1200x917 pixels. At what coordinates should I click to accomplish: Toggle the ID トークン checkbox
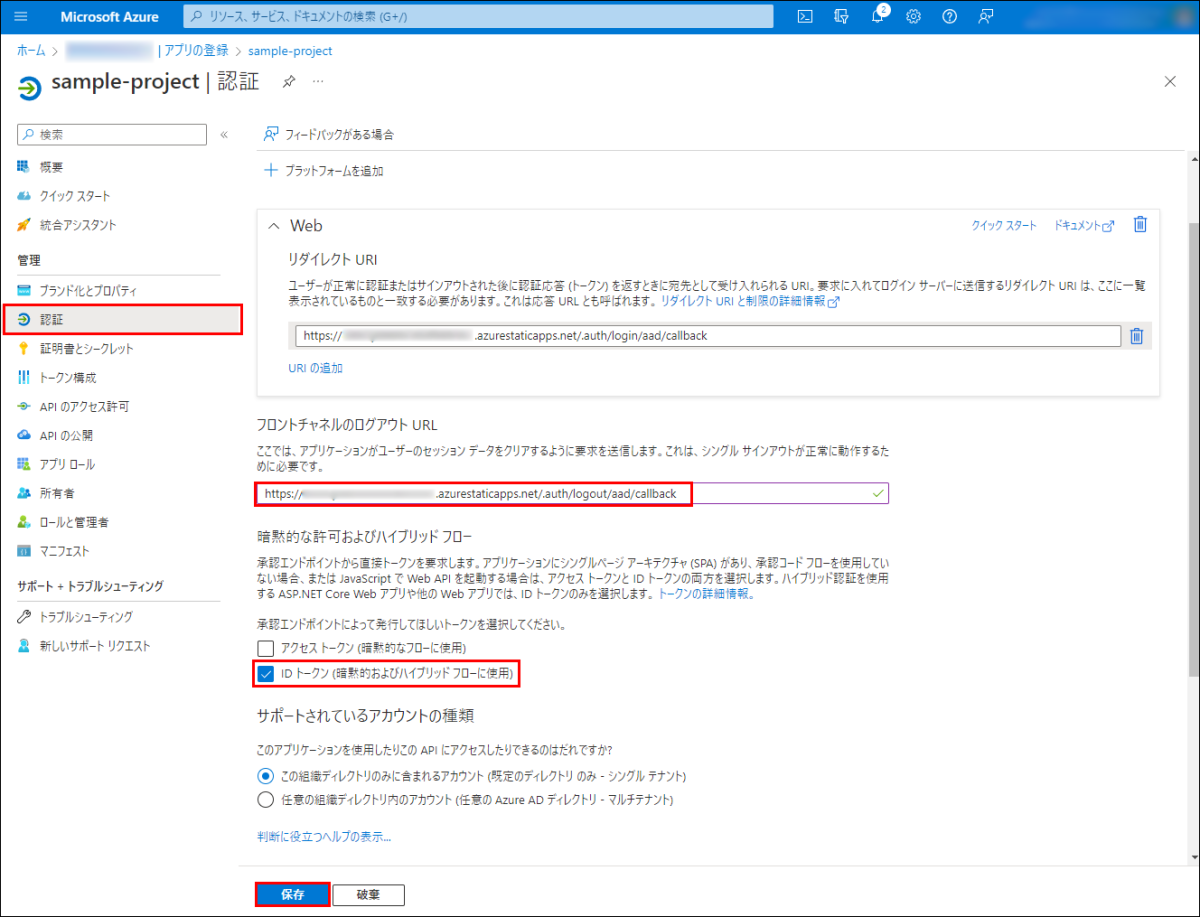pyautogui.click(x=266, y=674)
